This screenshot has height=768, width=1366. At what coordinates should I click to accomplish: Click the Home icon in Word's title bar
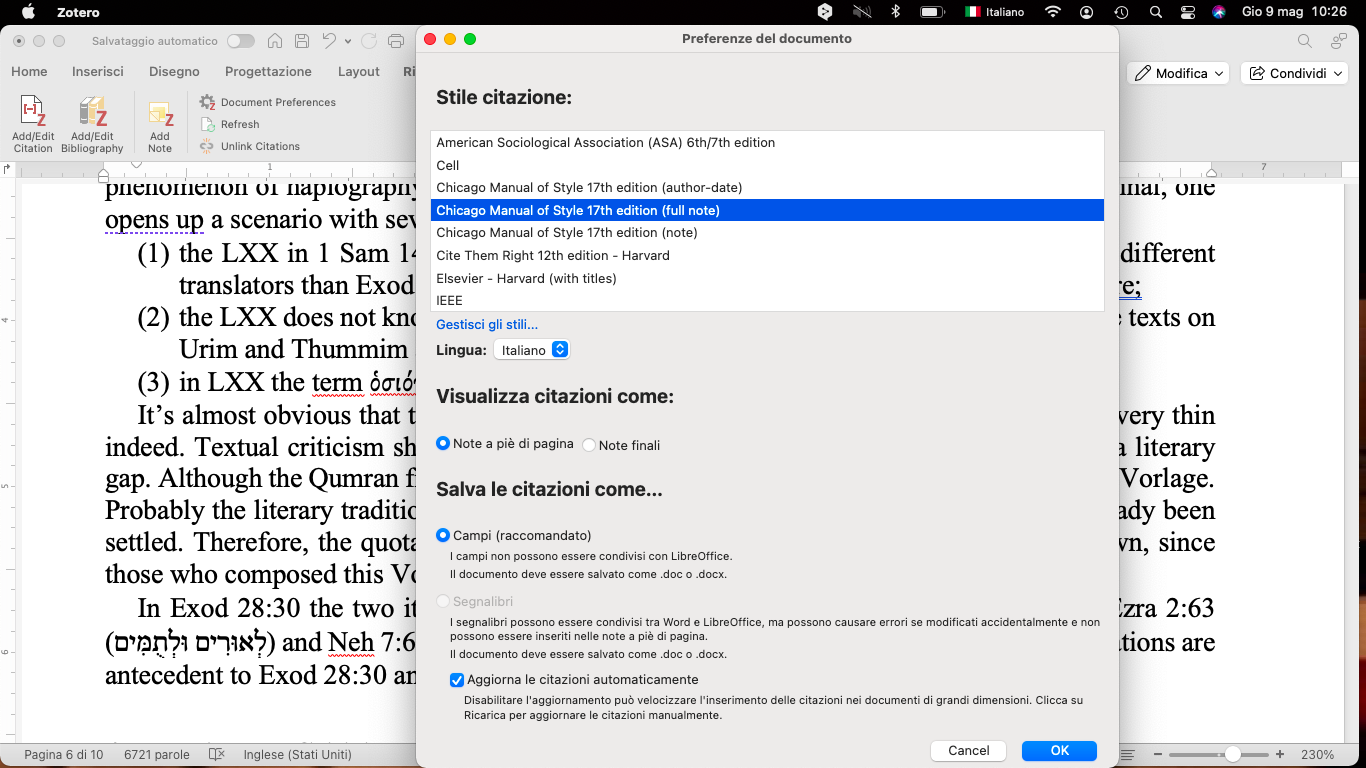pyautogui.click(x=275, y=41)
